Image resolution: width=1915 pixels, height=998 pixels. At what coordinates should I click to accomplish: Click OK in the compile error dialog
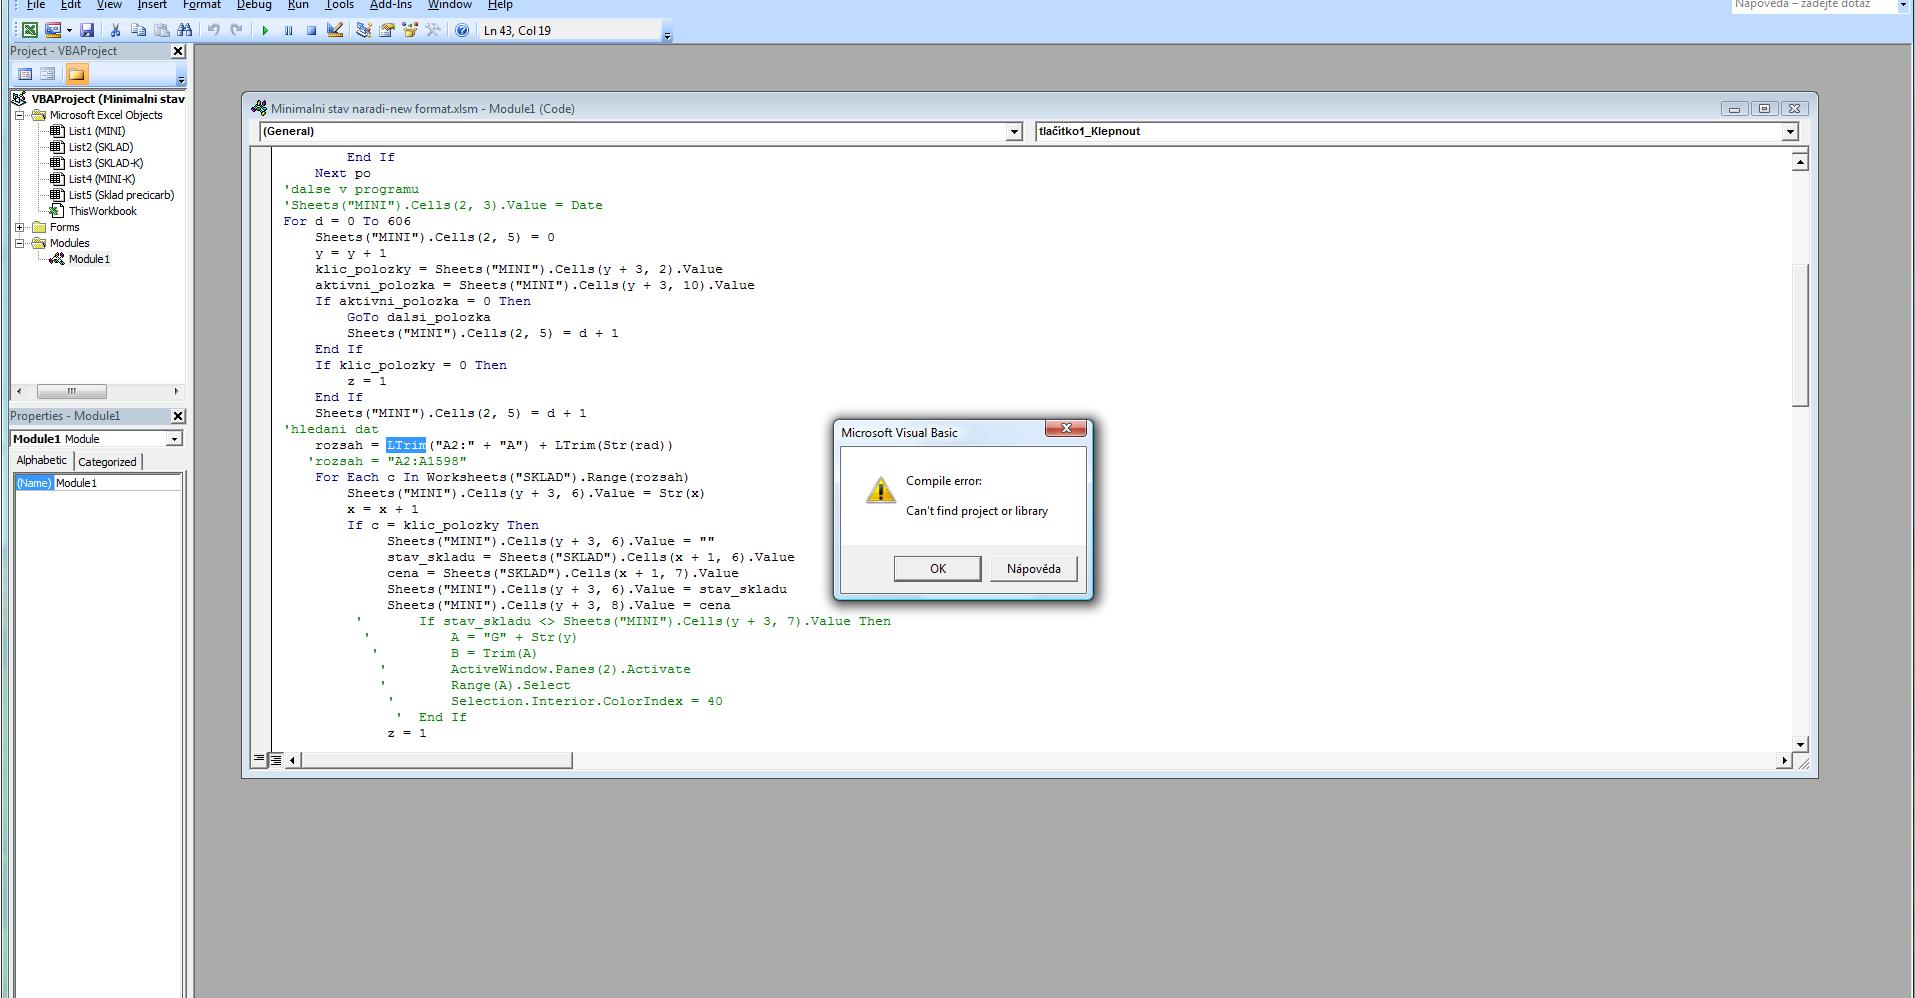937,568
